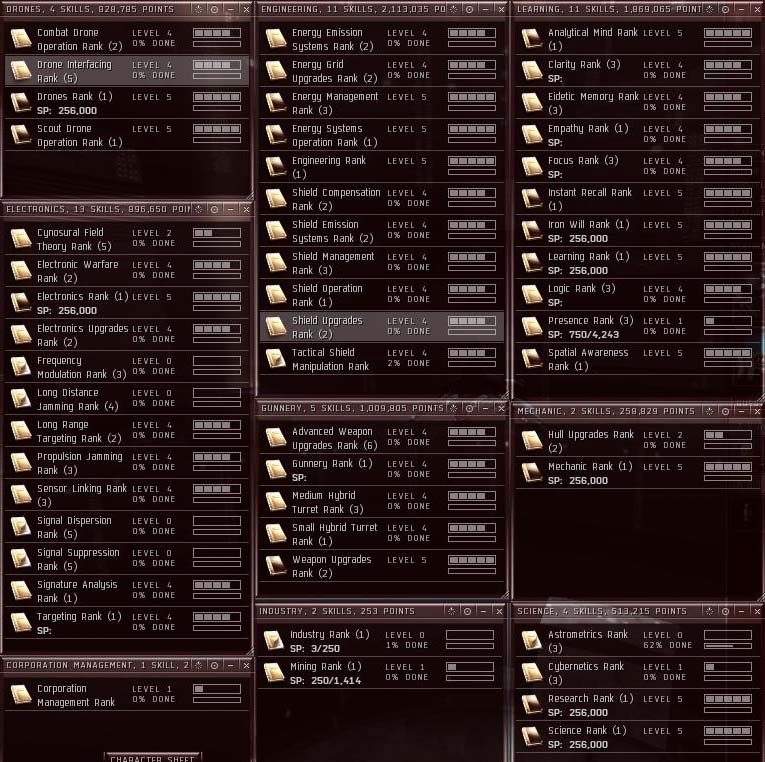Click the Signal Dispersion skill book icon
This screenshot has width=765, height=762.
click(x=20, y=527)
